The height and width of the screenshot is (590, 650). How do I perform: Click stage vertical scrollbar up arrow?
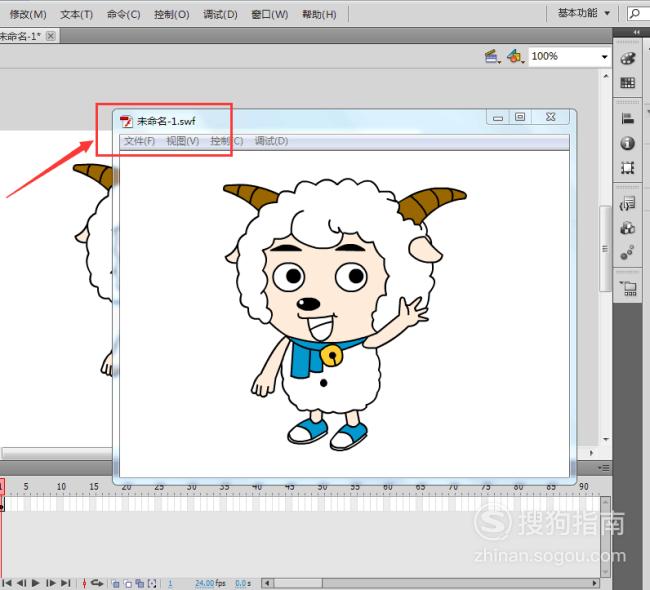pos(606,76)
